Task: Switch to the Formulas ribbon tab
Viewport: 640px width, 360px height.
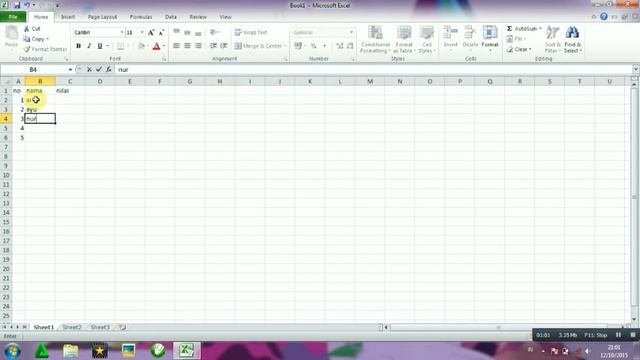Action: click(x=141, y=17)
